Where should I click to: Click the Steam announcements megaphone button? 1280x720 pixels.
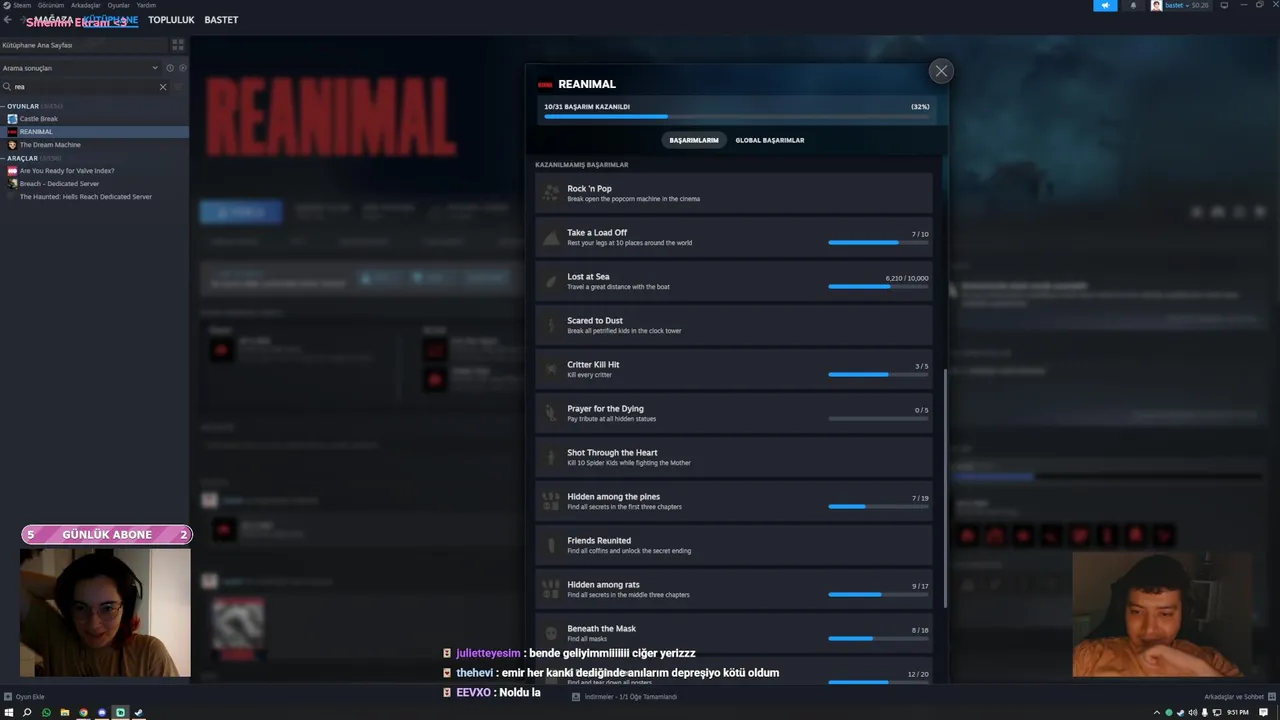tap(1105, 6)
